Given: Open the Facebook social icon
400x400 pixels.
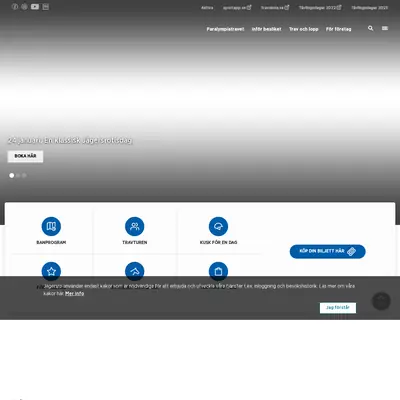Looking at the screenshot, I should point(15,7).
